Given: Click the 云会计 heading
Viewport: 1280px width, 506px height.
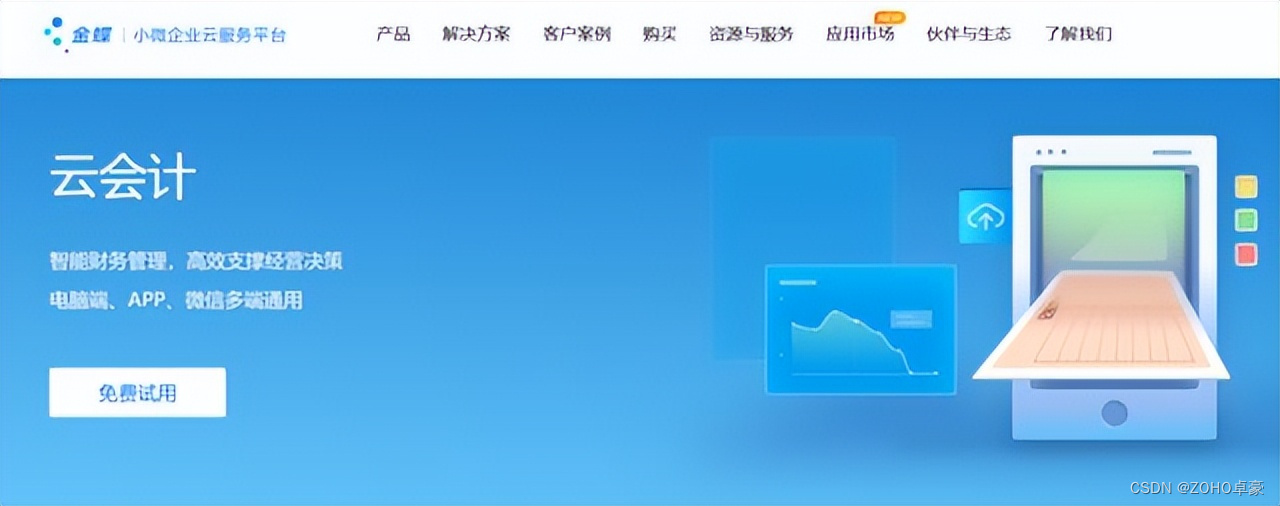Looking at the screenshot, I should tap(123, 179).
